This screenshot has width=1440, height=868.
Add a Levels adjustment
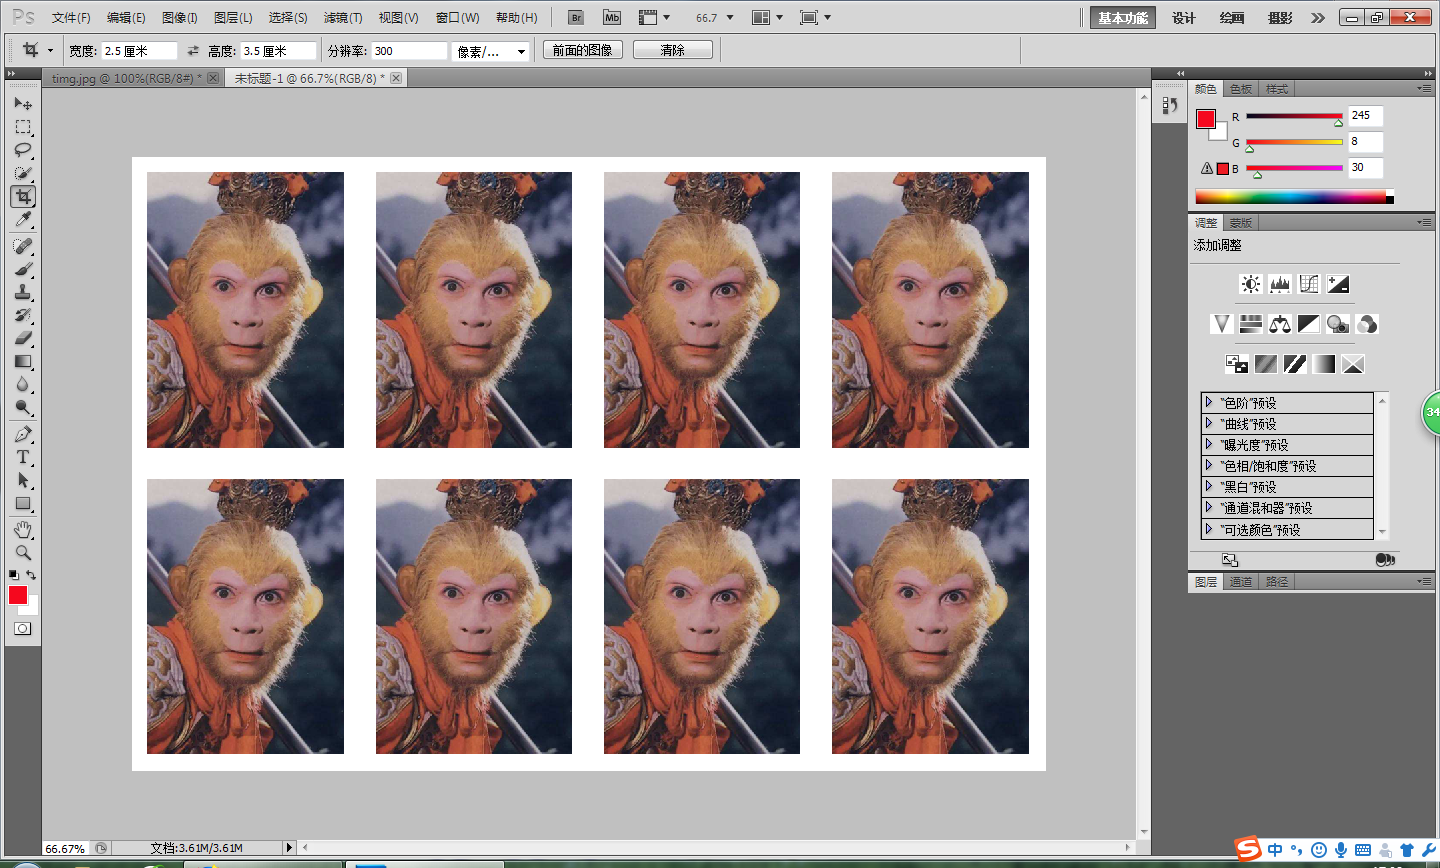[1279, 284]
